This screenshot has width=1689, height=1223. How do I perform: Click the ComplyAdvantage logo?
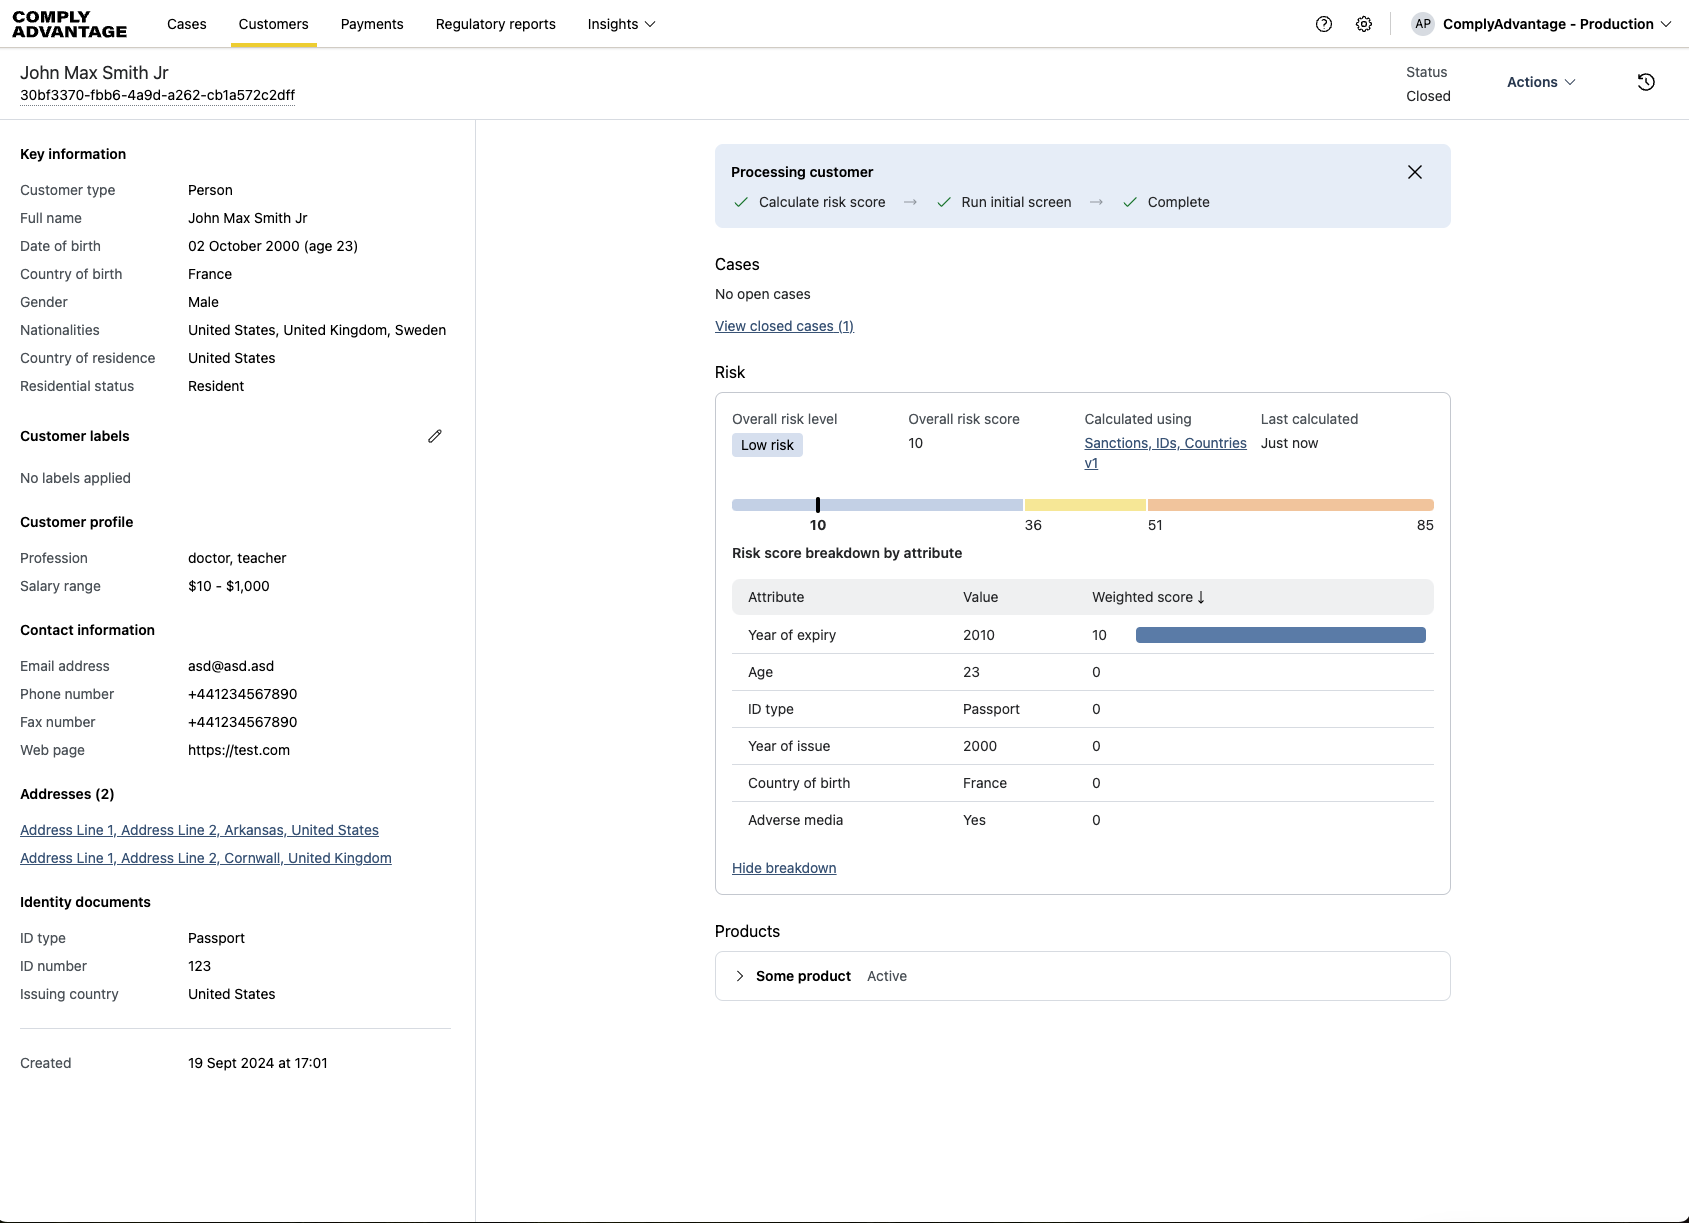[70, 24]
